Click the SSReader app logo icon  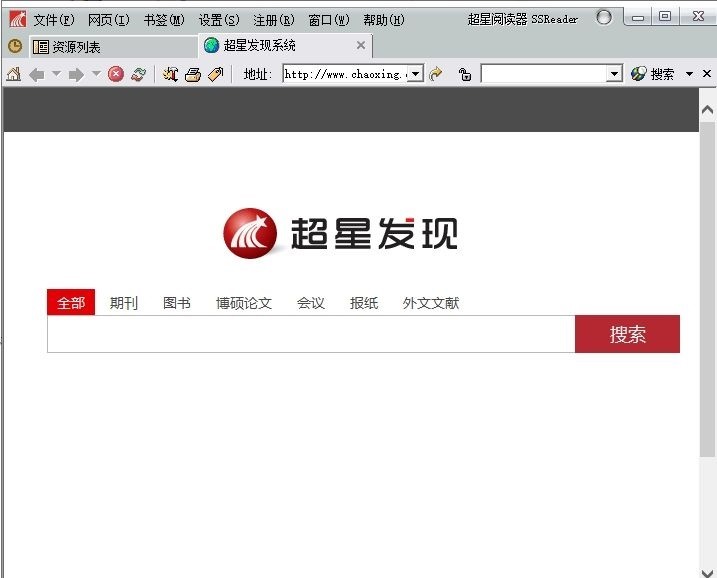click(x=18, y=19)
